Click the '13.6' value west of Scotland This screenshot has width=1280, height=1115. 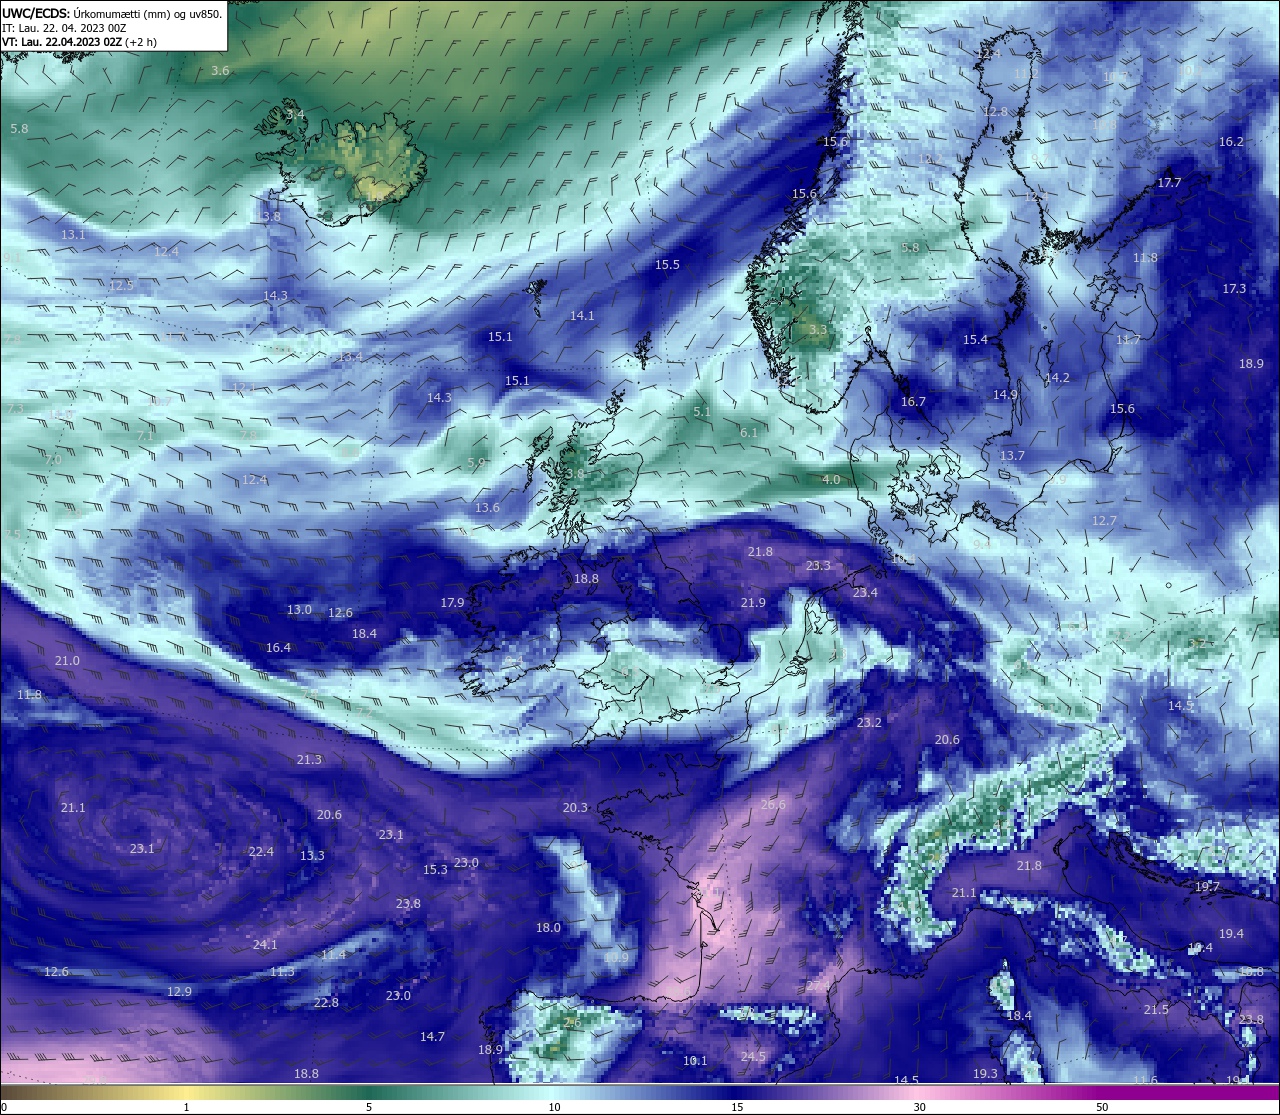point(487,508)
